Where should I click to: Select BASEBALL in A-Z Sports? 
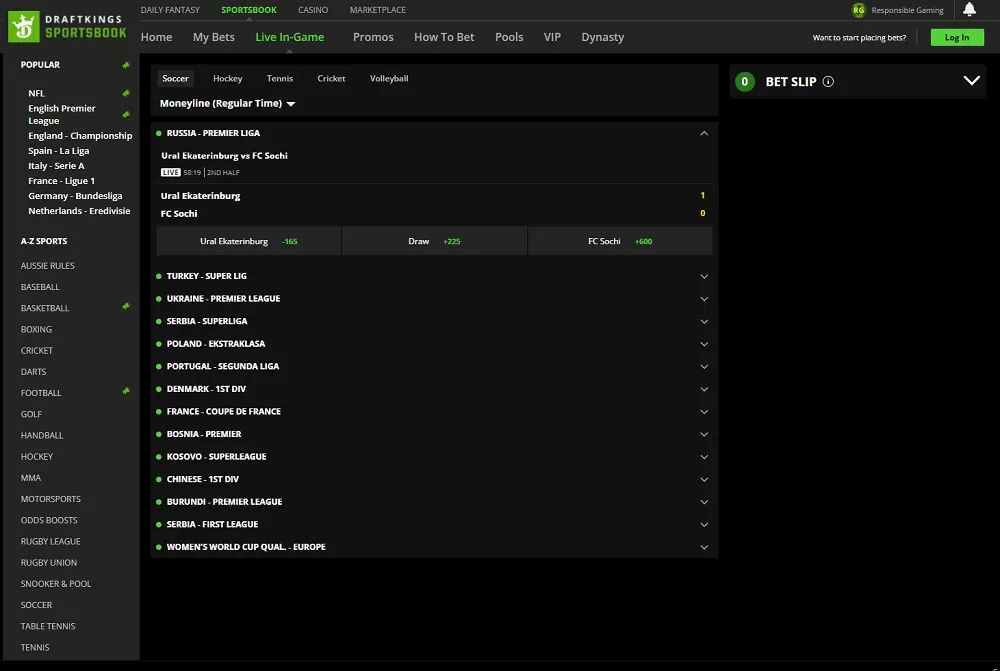[40, 287]
